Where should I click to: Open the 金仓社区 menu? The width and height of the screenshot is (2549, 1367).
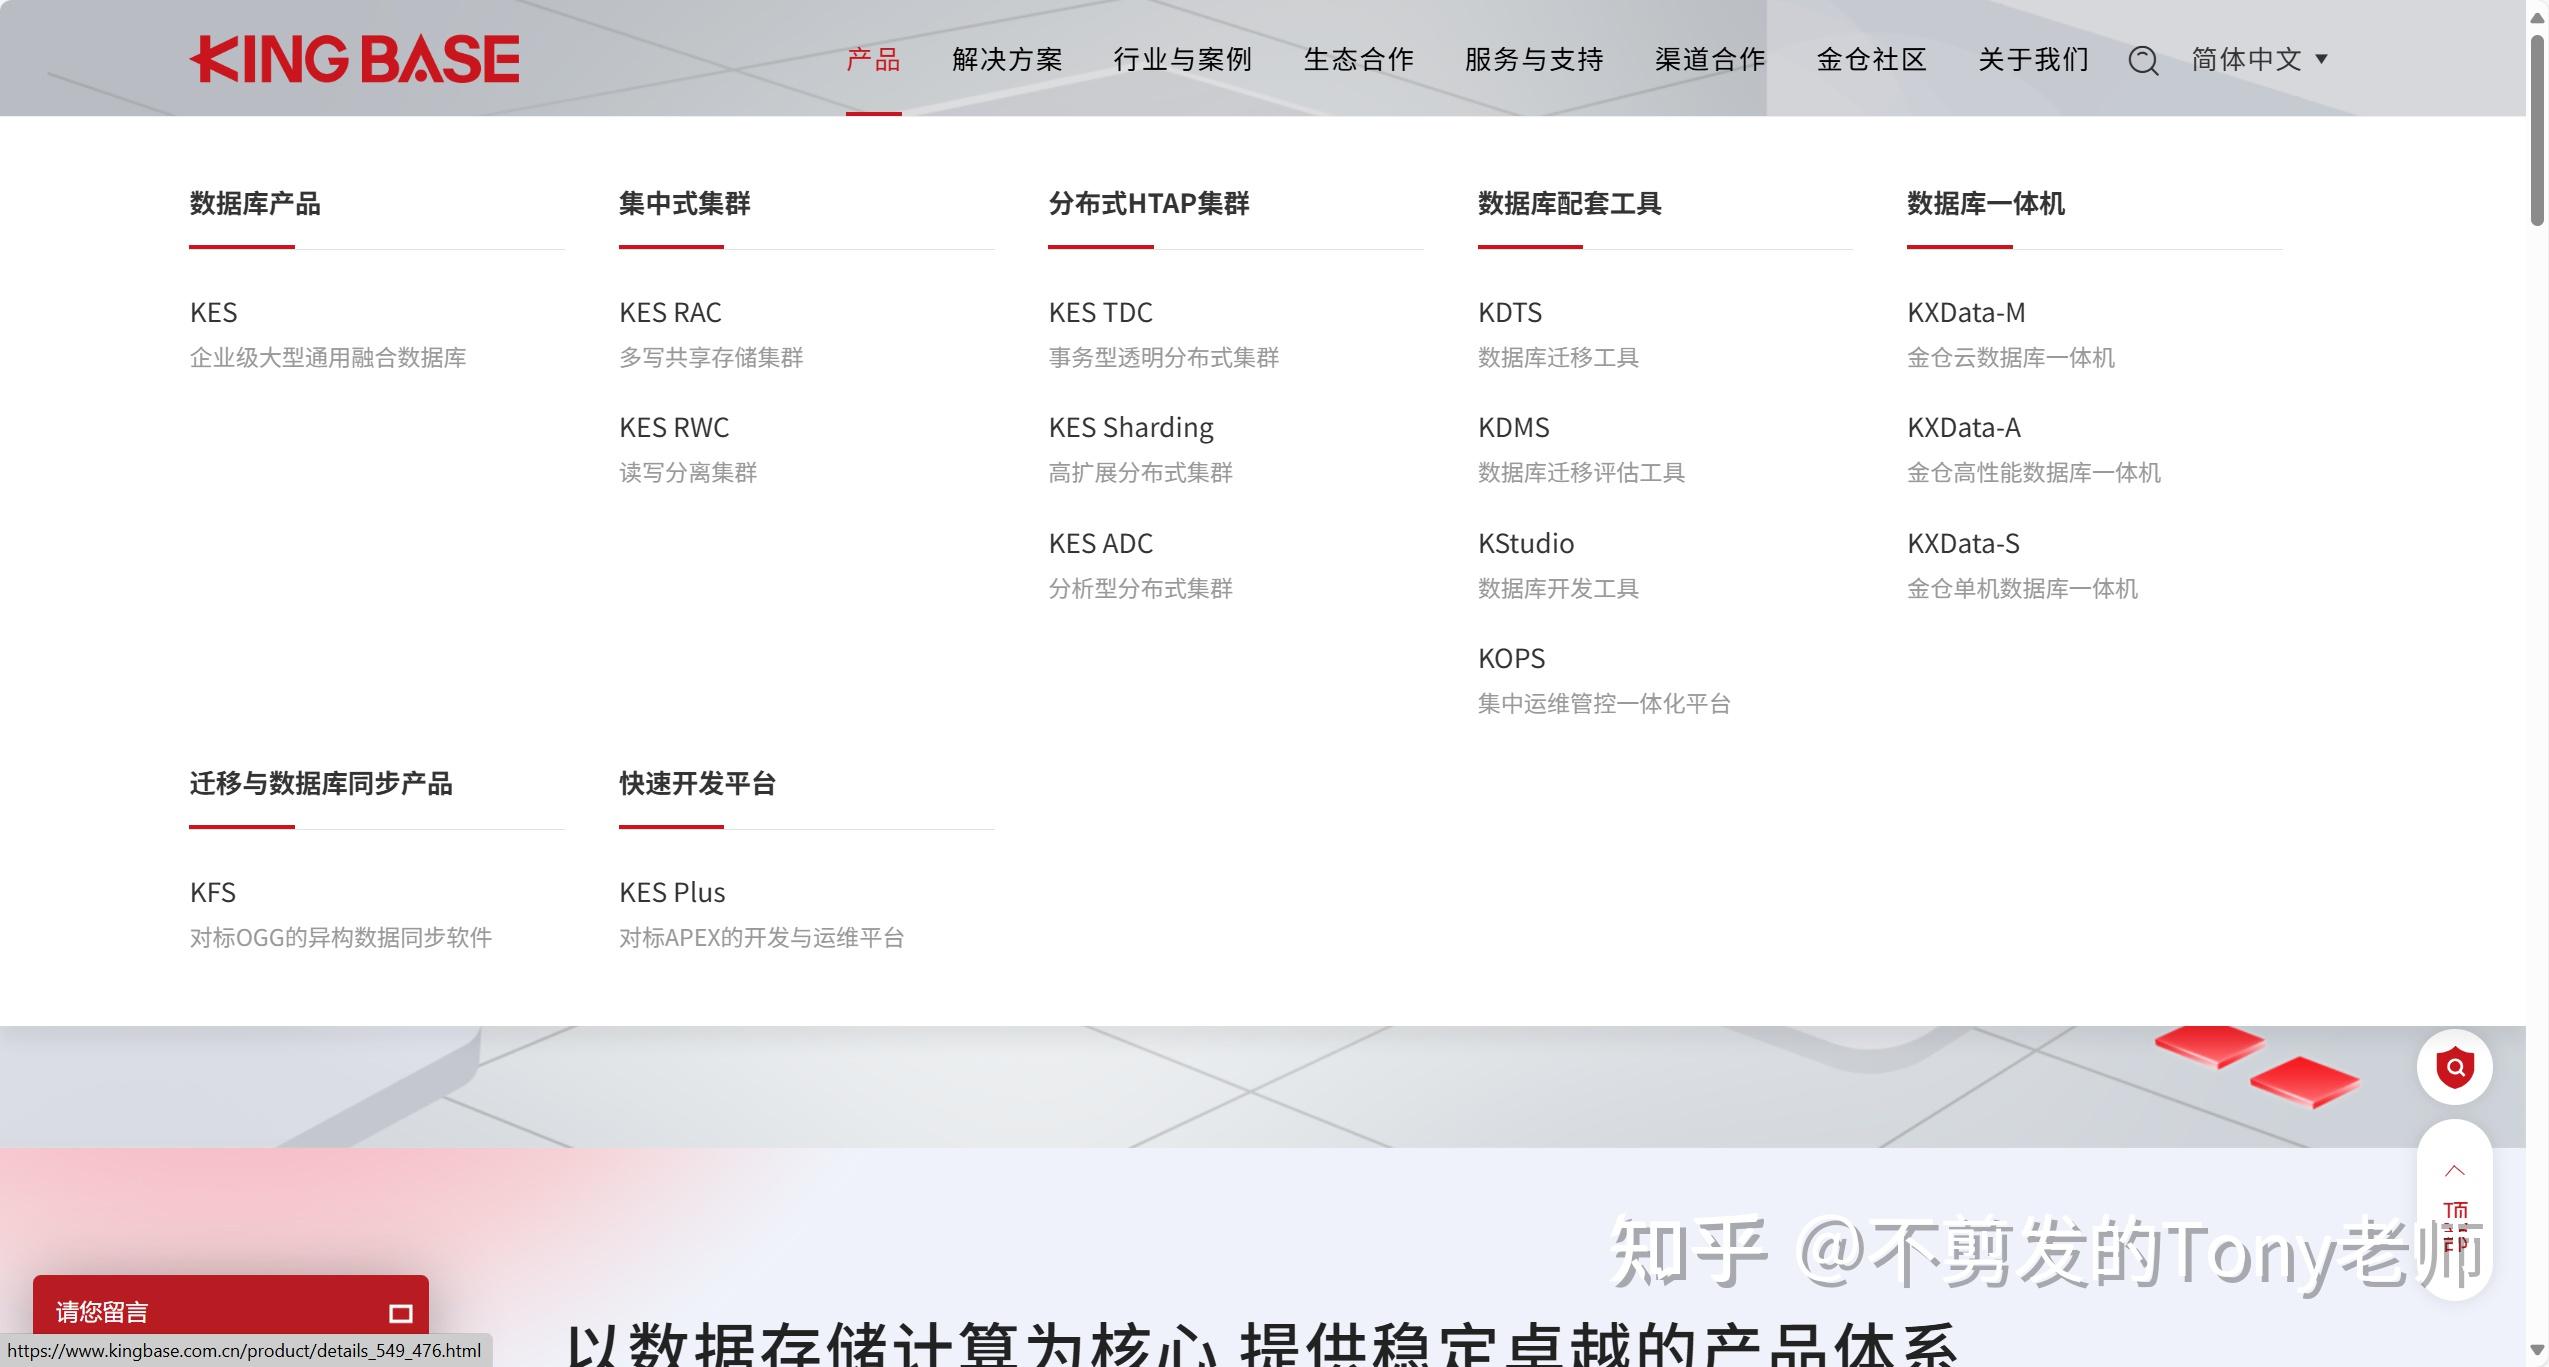click(1871, 60)
